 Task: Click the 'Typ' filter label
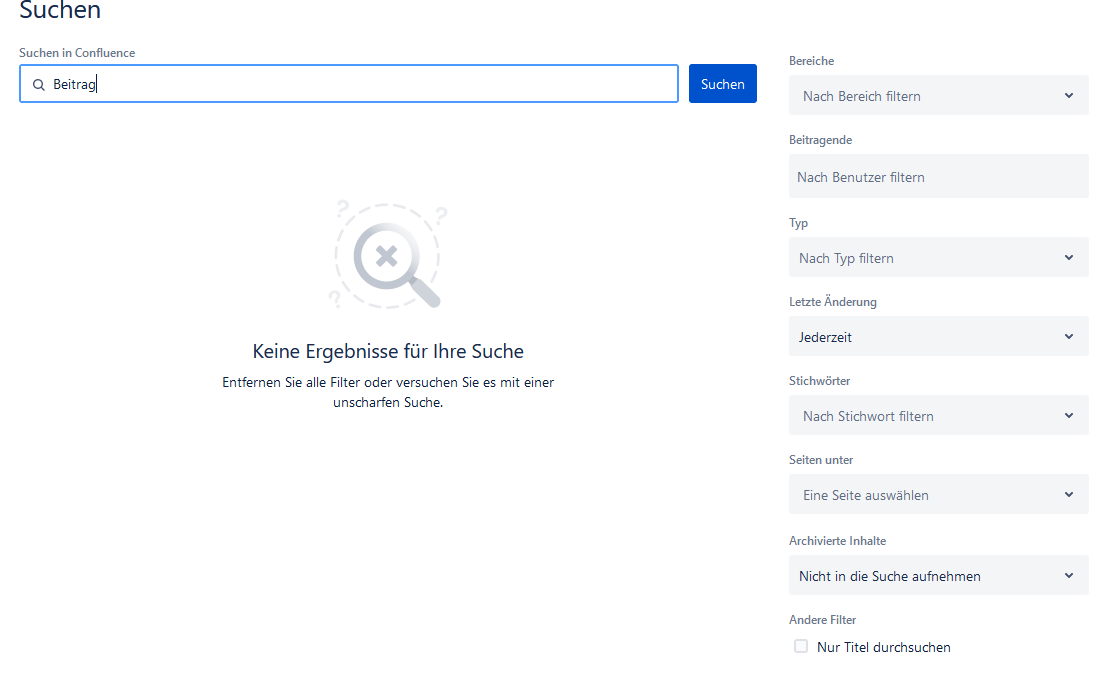[798, 223]
